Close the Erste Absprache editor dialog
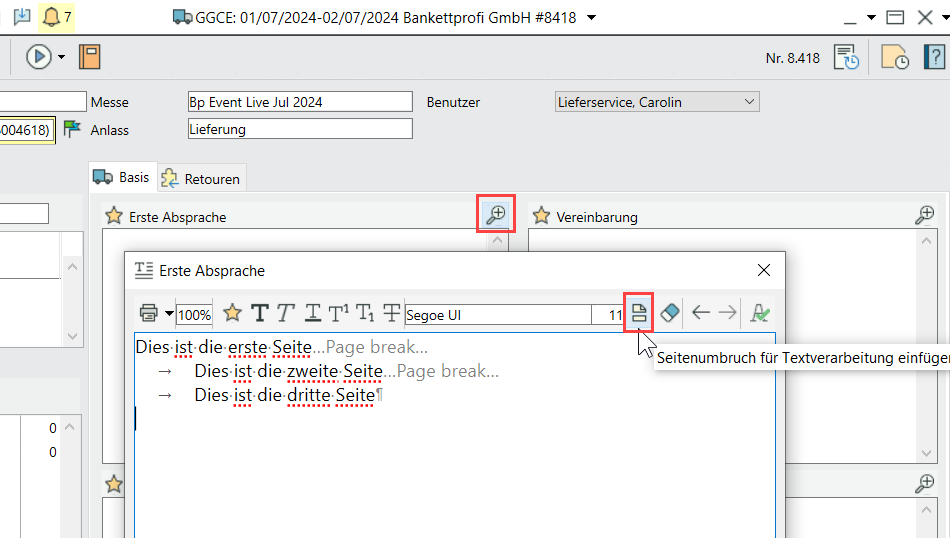This screenshot has height=538, width=950. click(x=764, y=270)
